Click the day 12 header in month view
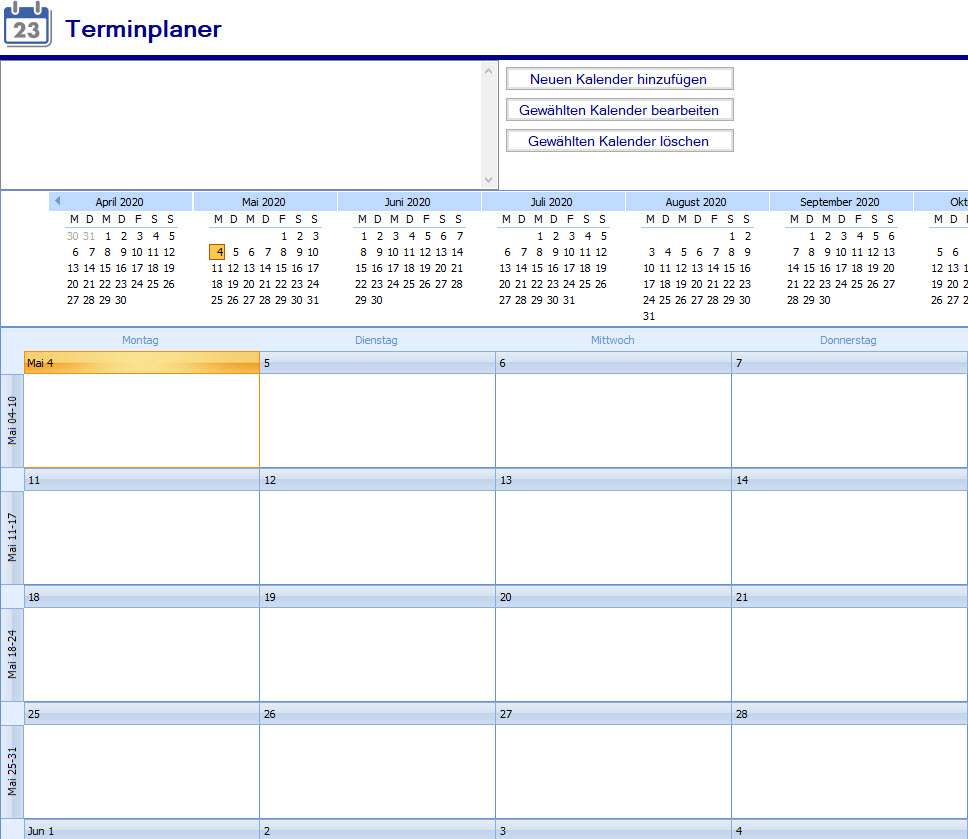Image resolution: width=968 pixels, height=839 pixels. pyautogui.click(x=377, y=480)
